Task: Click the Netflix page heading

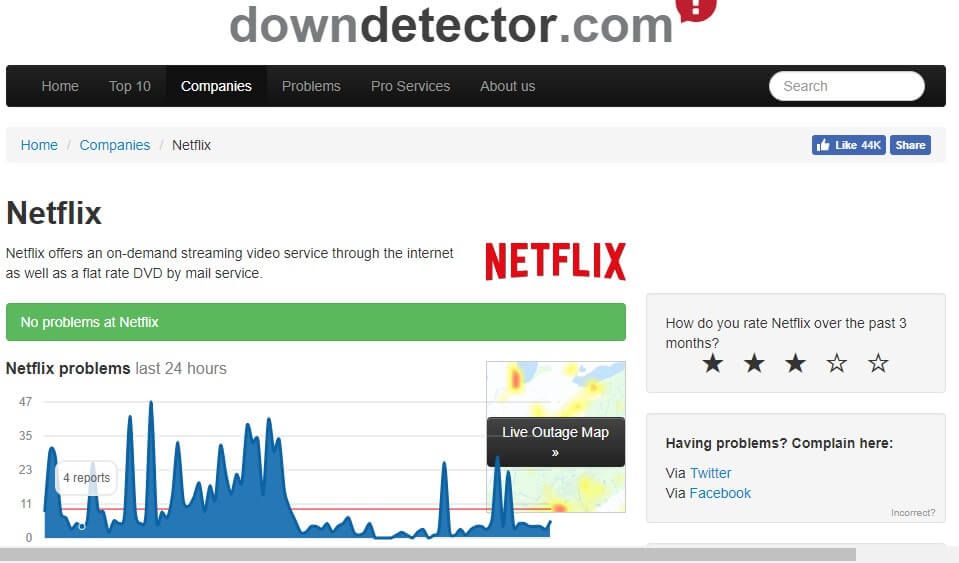Action: pyautogui.click(x=54, y=213)
